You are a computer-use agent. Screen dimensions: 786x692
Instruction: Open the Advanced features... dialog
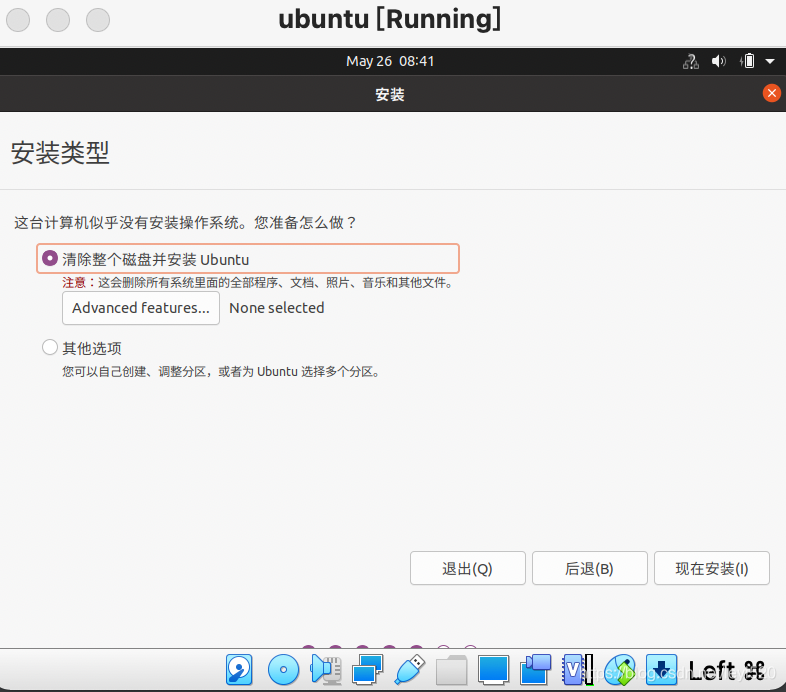point(141,308)
